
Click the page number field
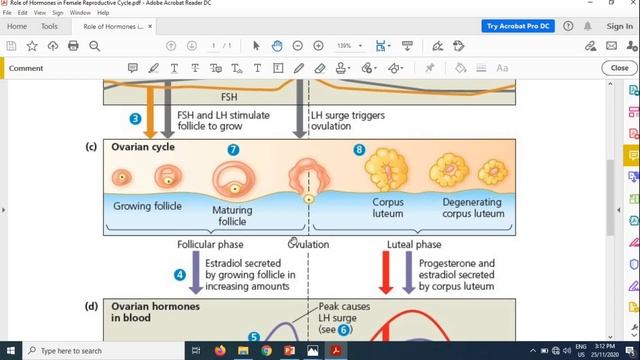point(213,46)
